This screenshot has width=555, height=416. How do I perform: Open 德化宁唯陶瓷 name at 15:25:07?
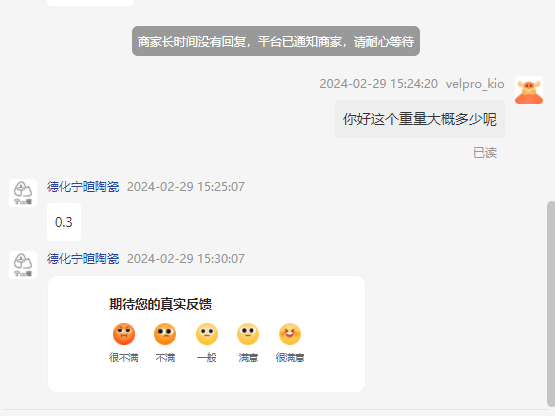pyautogui.click(x=83, y=187)
